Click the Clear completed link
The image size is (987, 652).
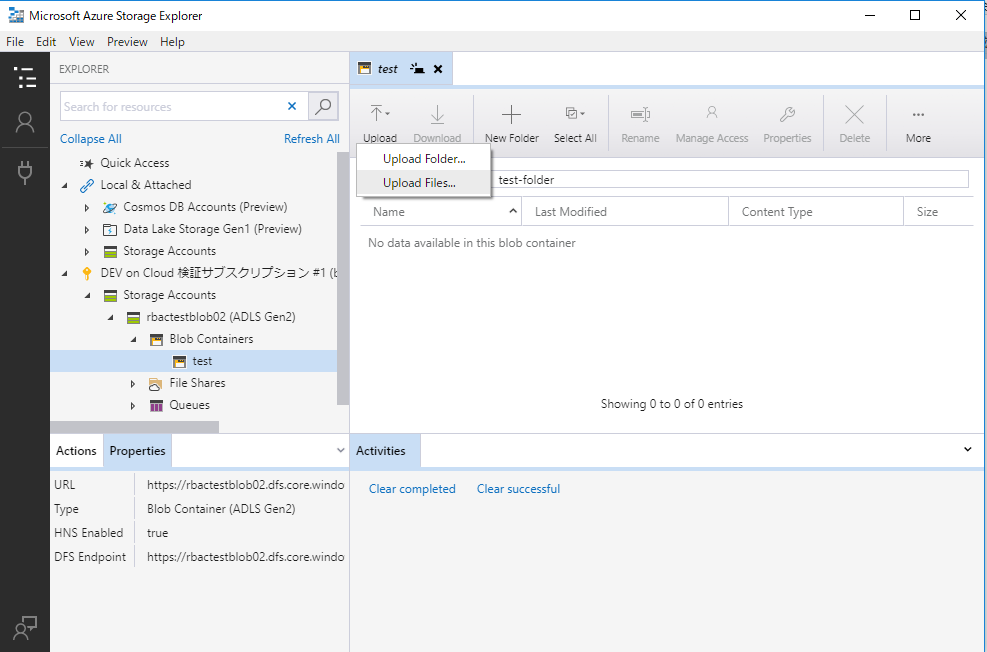(412, 489)
